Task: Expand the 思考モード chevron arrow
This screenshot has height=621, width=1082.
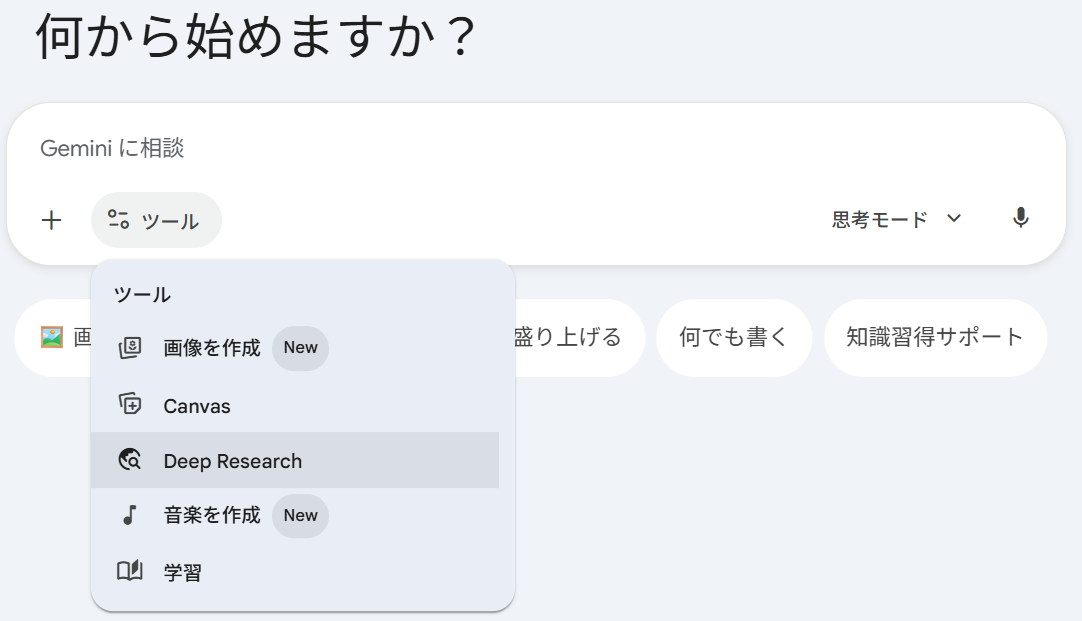Action: click(954, 219)
